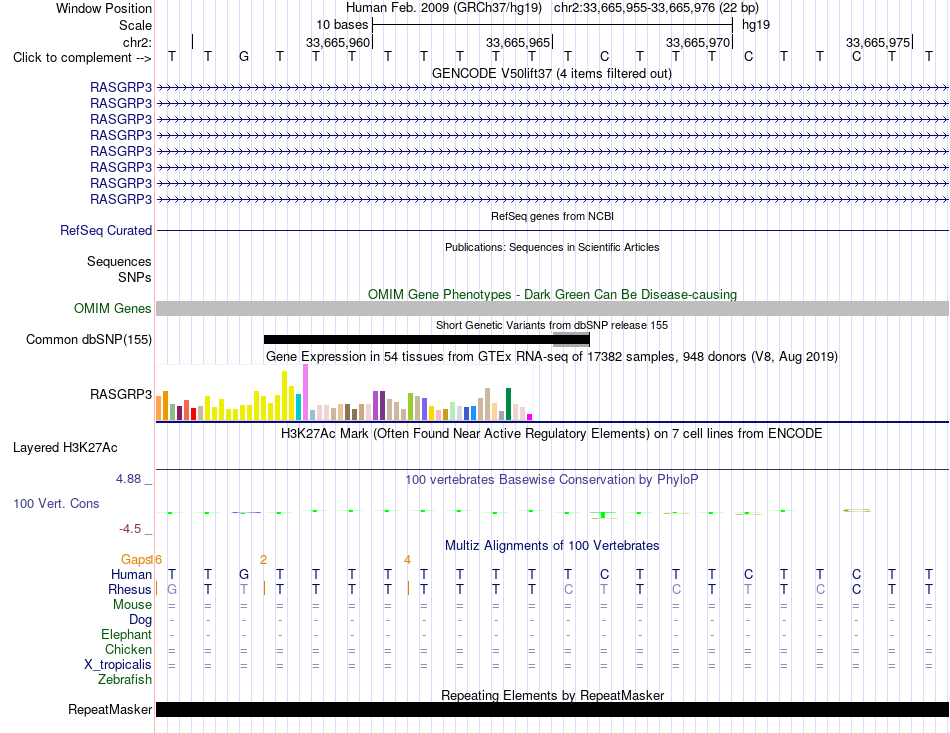
Task: Click the orange gap count 2
Action: point(263,559)
